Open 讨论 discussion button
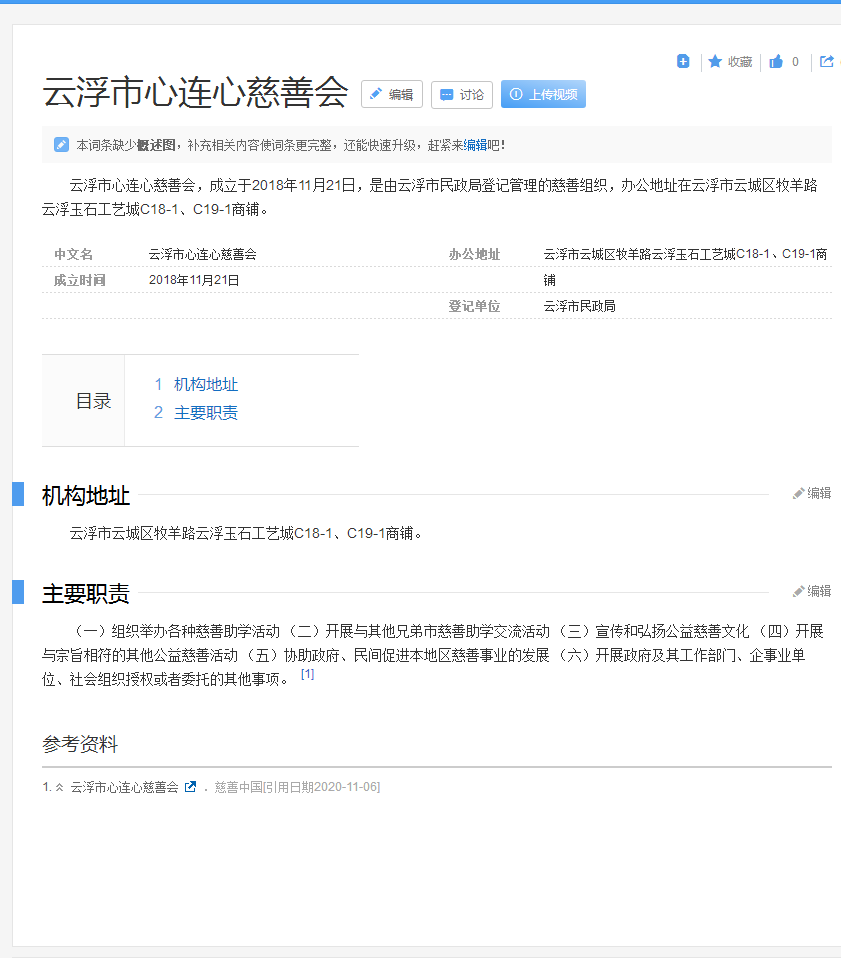Screen dimensions: 841x958 tap(461, 94)
